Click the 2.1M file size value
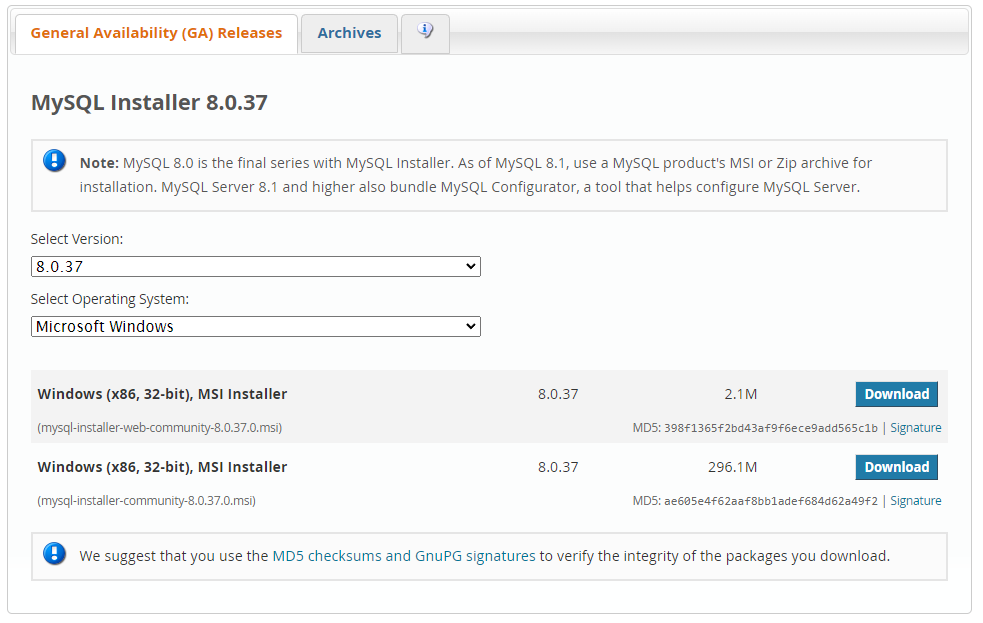 point(740,394)
